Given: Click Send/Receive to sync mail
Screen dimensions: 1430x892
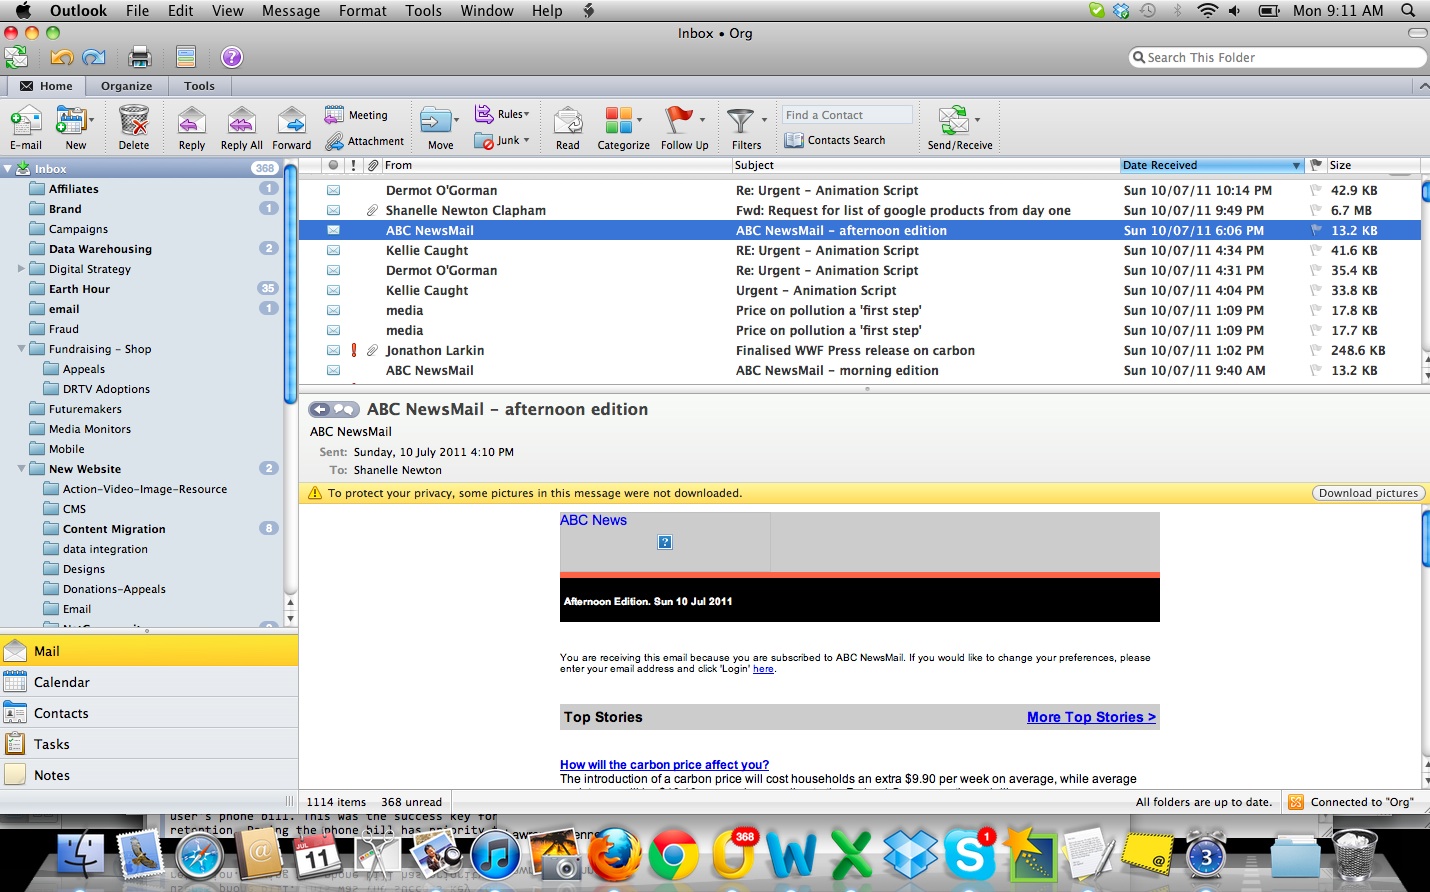Looking at the screenshot, I should point(960,128).
